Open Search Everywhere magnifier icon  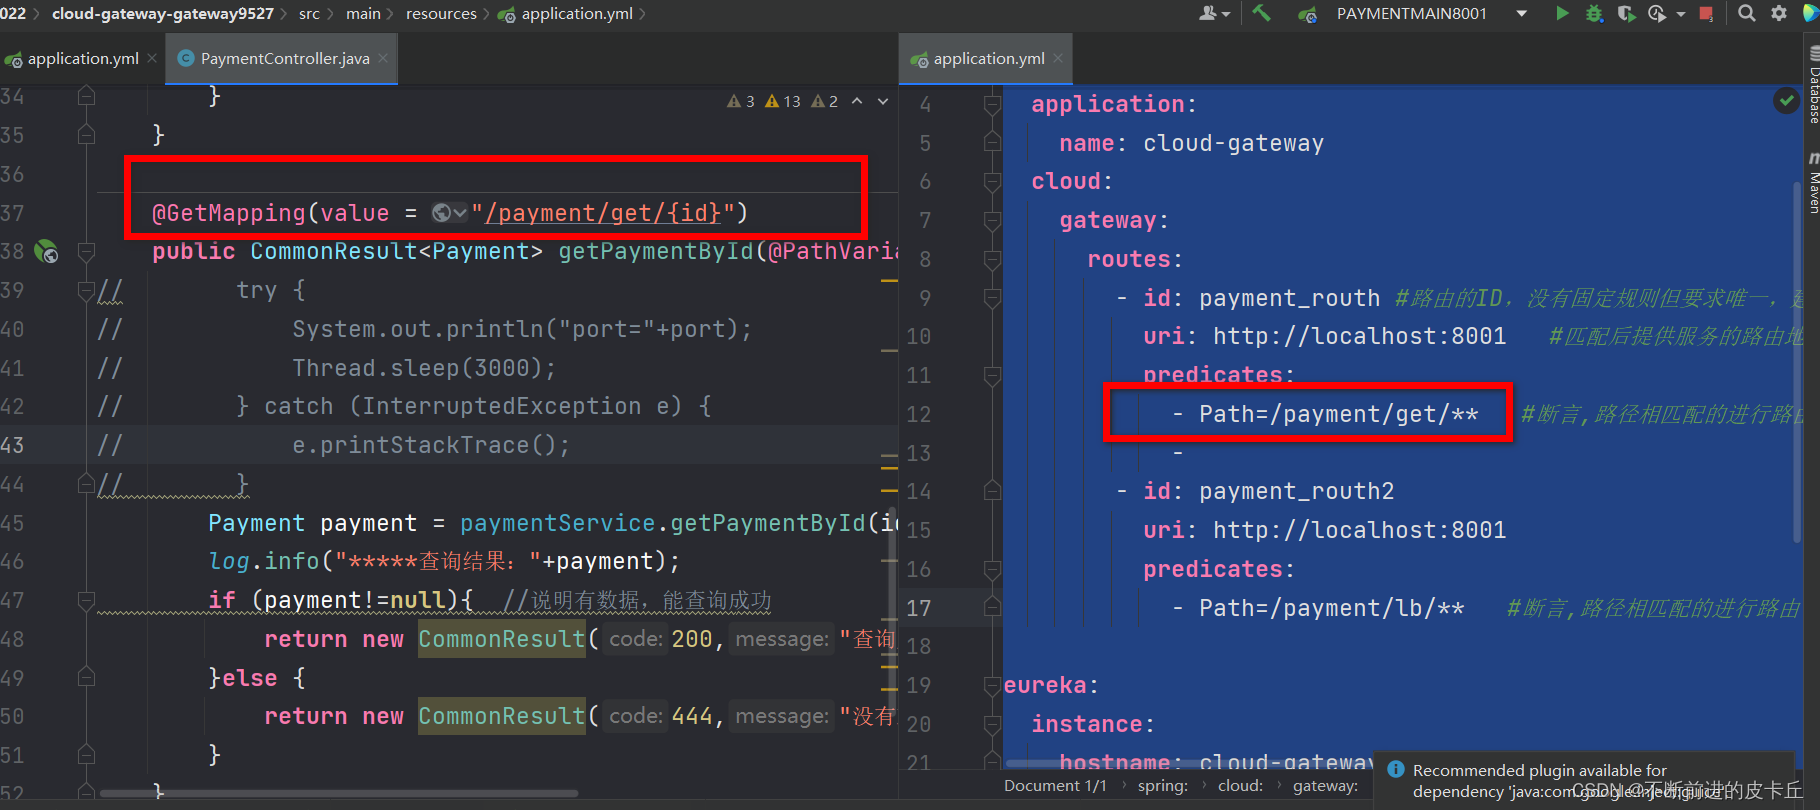1747,13
